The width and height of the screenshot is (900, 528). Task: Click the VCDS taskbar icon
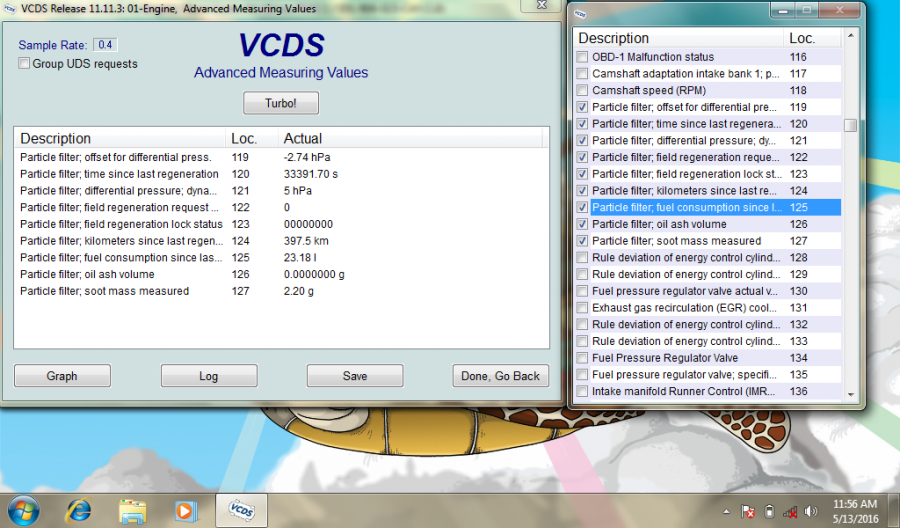(x=241, y=510)
